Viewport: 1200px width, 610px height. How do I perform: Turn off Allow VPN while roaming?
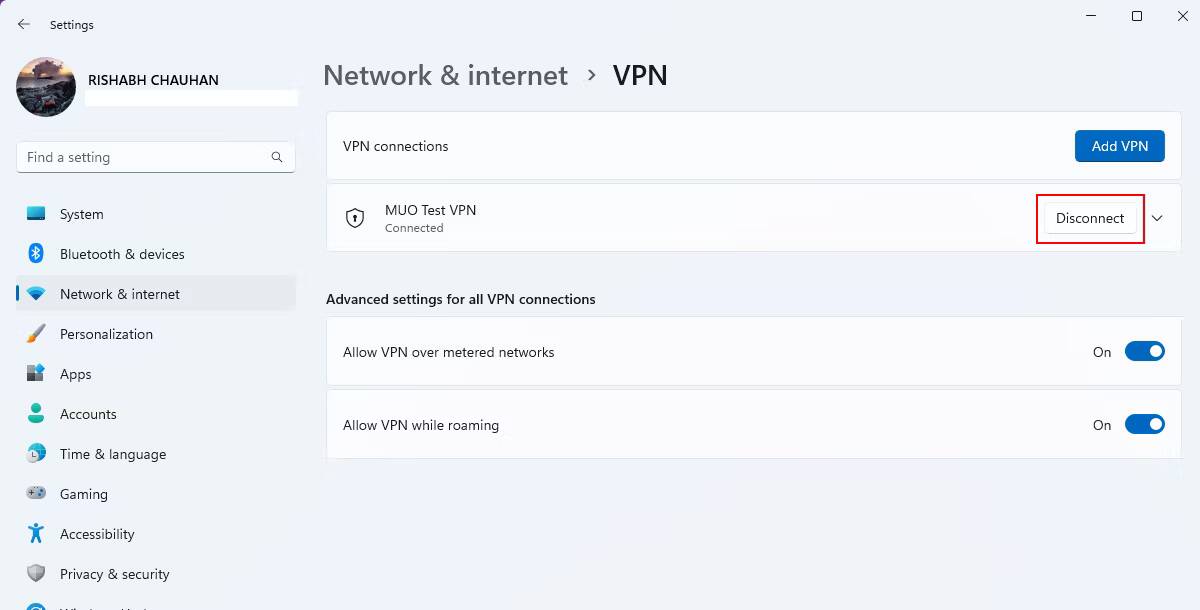click(1145, 424)
